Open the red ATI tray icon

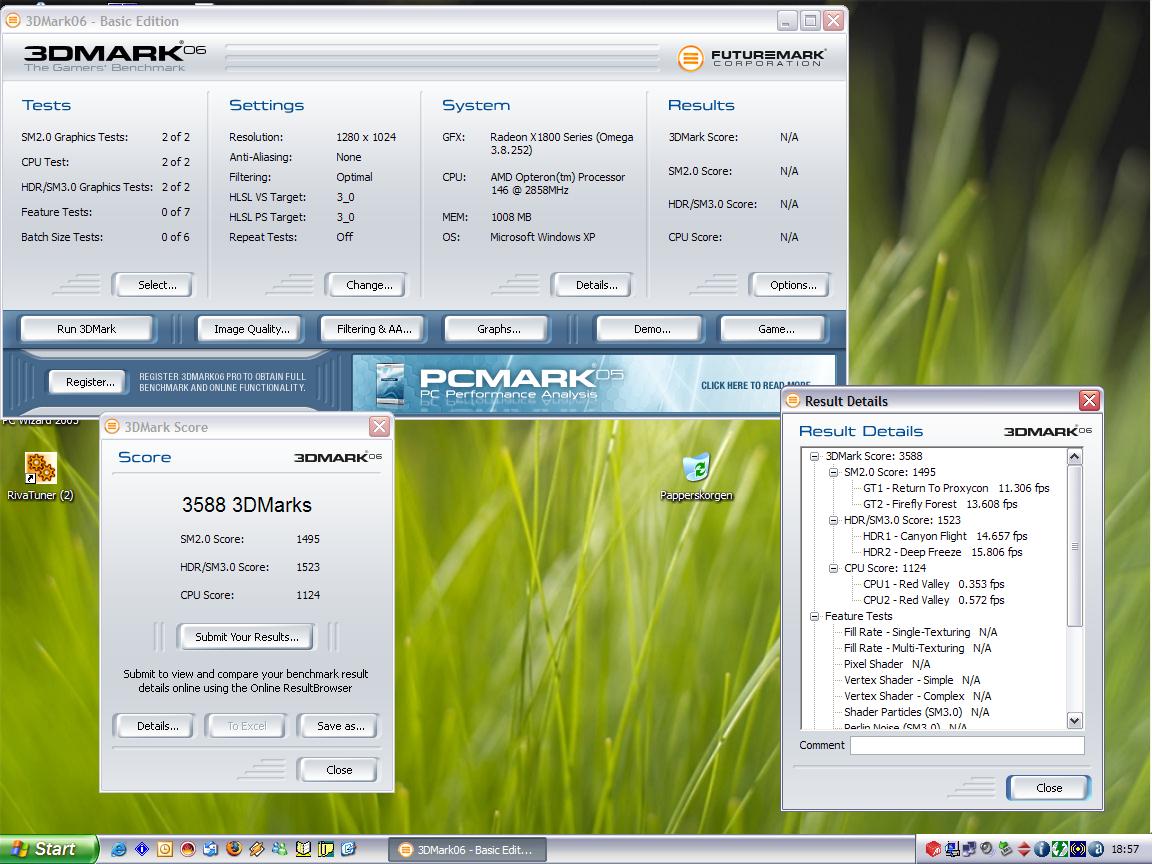(x=933, y=849)
